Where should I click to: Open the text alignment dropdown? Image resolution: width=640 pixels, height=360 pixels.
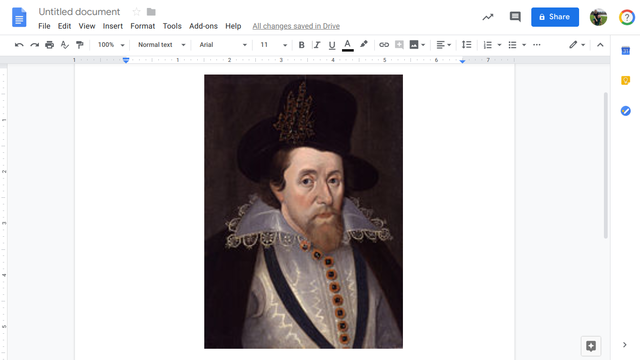[x=443, y=45]
